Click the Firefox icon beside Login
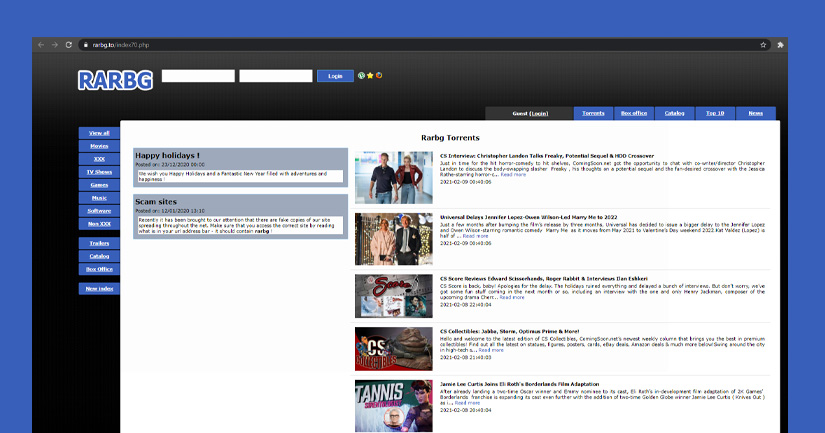825x433 pixels. [379, 76]
